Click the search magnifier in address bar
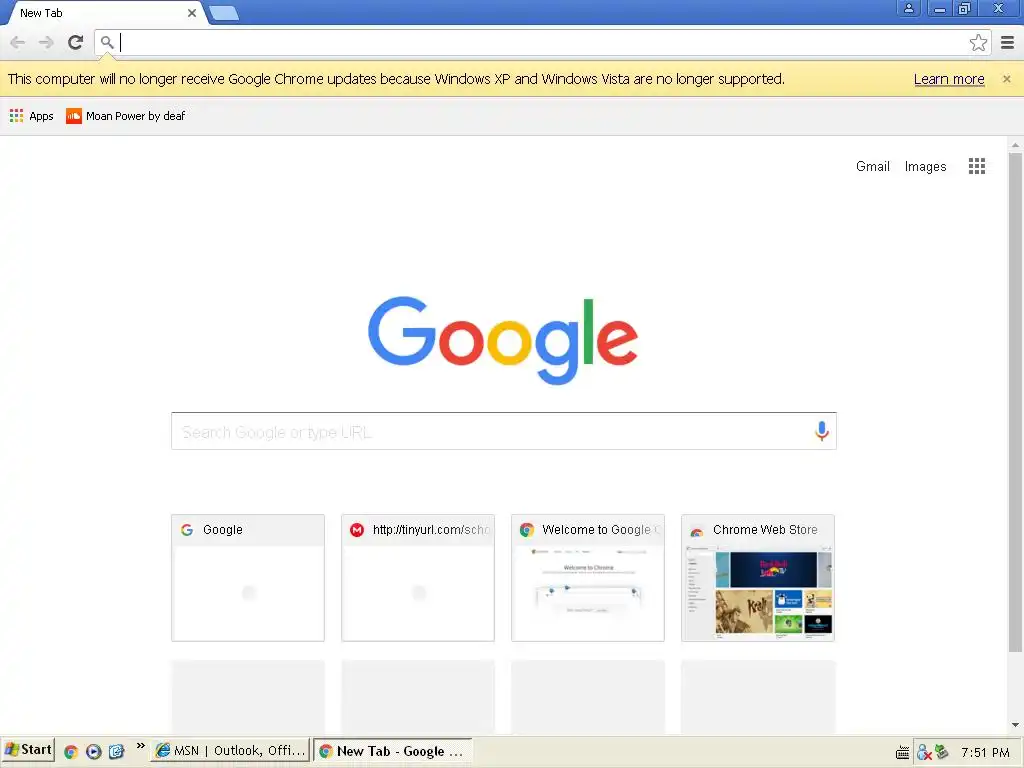This screenshot has height=768, width=1024. pyautogui.click(x=107, y=42)
